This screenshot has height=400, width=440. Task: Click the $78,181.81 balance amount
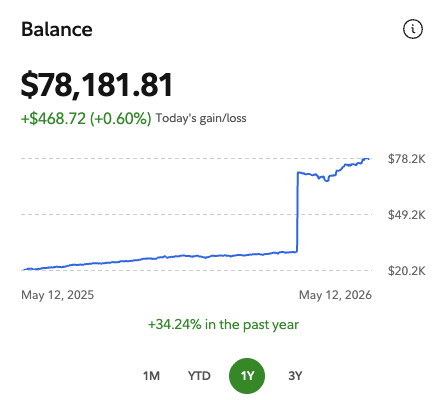coord(97,85)
